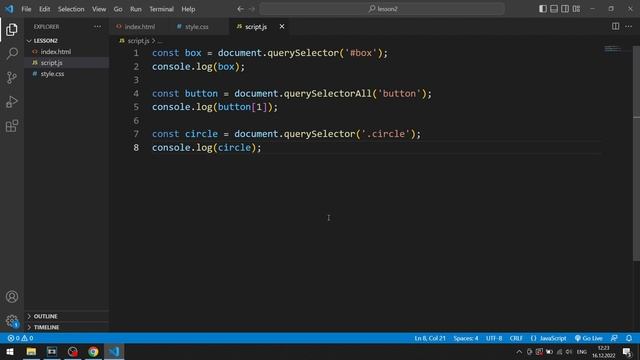Open the Selection menu
This screenshot has width=640, height=360.
tap(71, 9)
